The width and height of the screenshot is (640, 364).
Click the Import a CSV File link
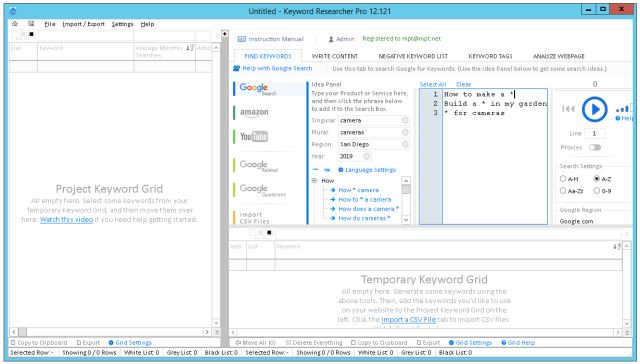(408, 320)
